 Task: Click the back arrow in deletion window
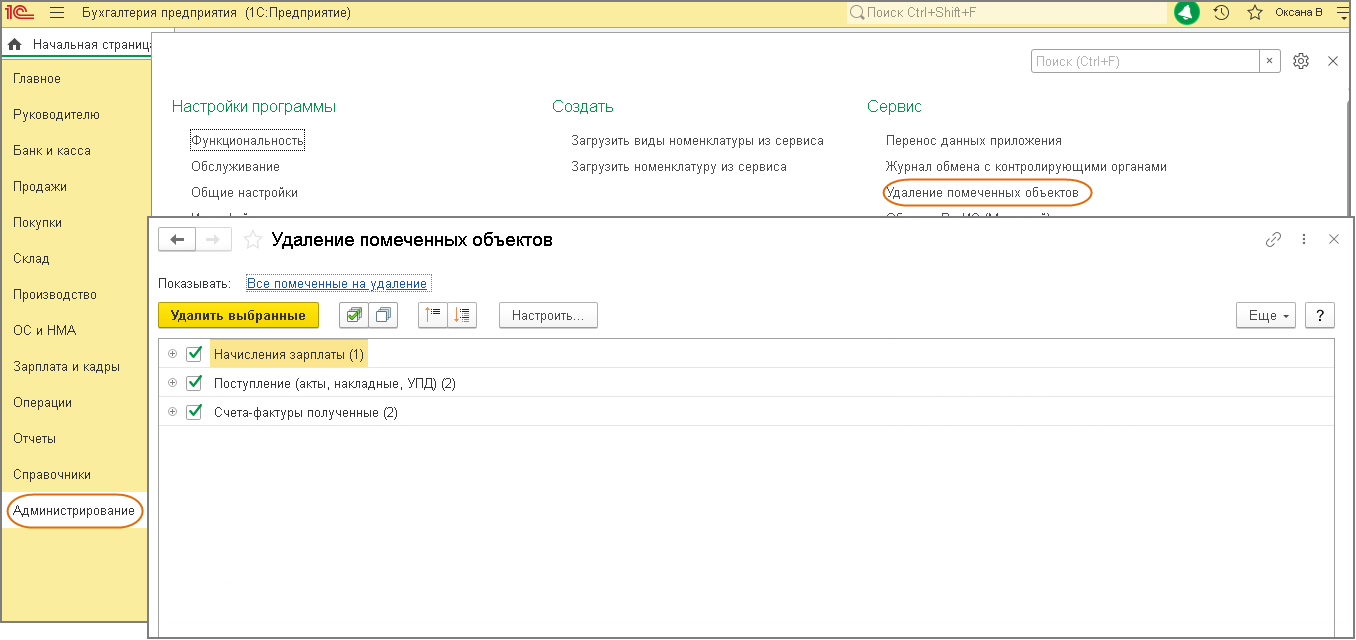click(x=178, y=240)
